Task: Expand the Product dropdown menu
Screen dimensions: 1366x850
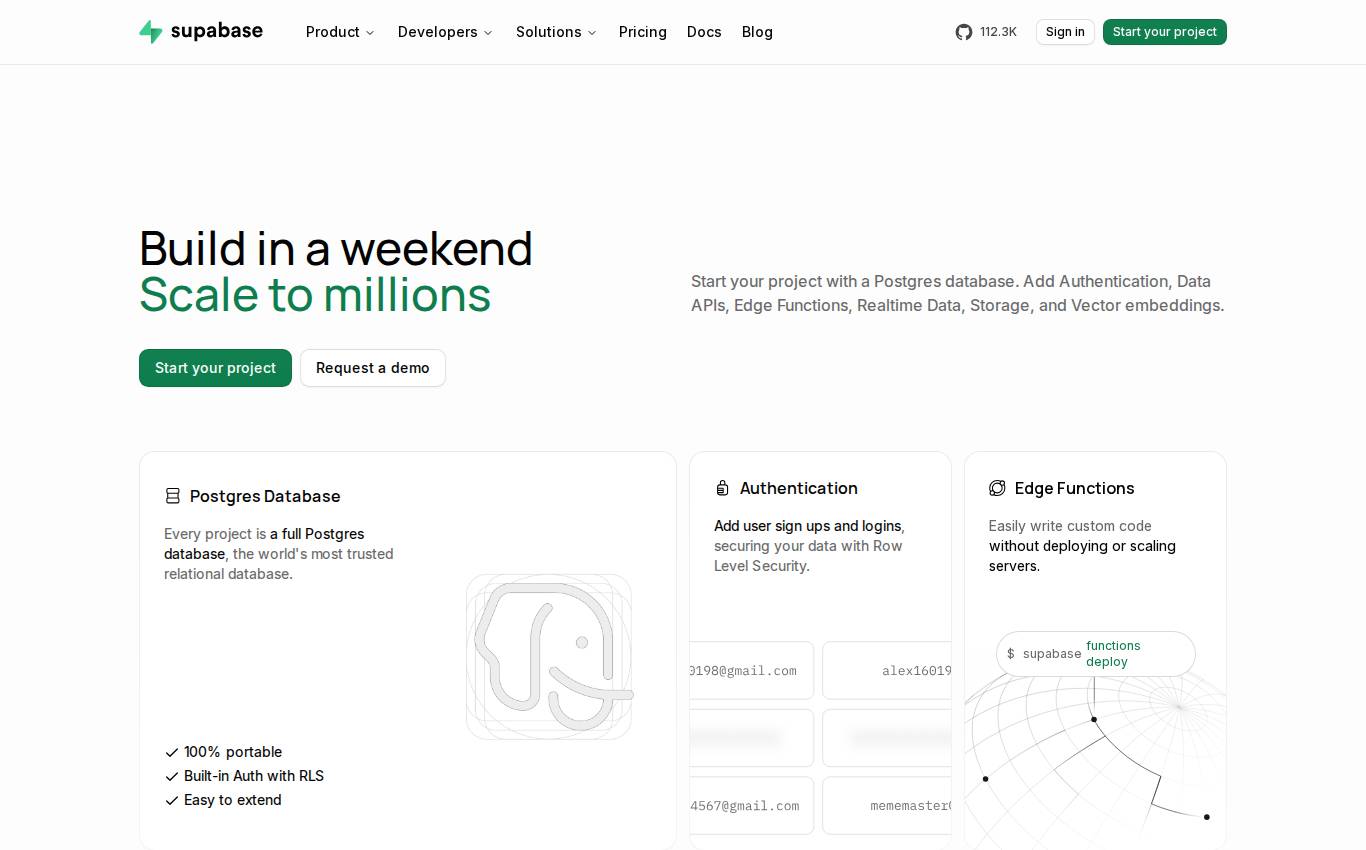Action: tap(340, 32)
